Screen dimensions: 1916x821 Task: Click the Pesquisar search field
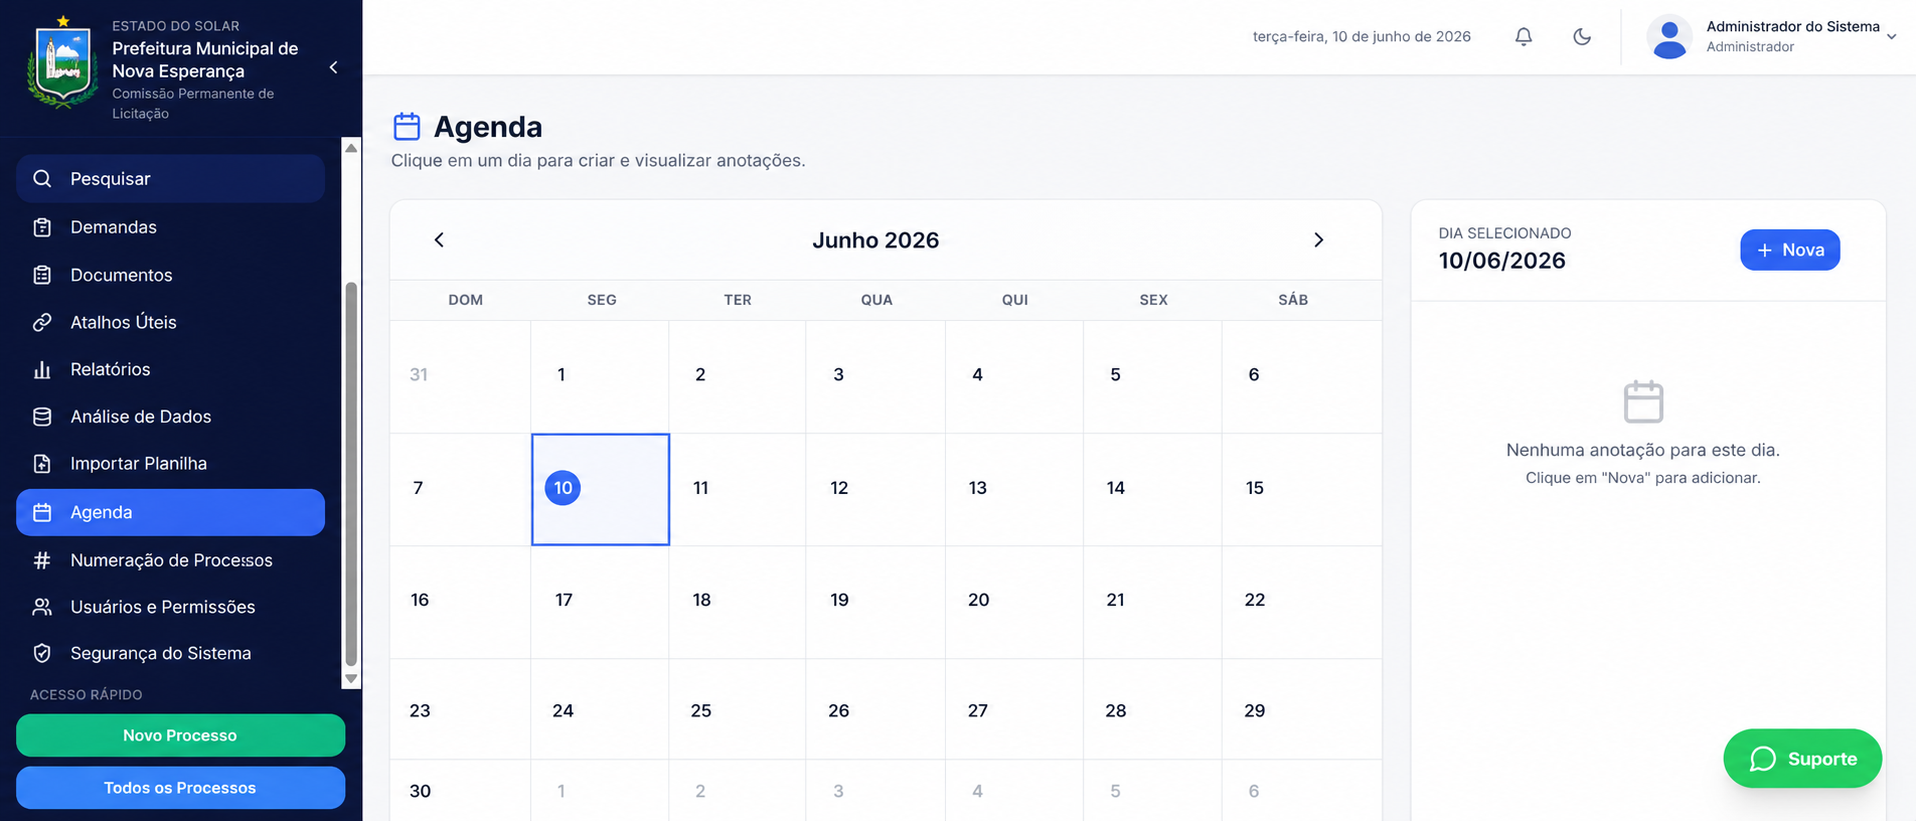(x=170, y=179)
